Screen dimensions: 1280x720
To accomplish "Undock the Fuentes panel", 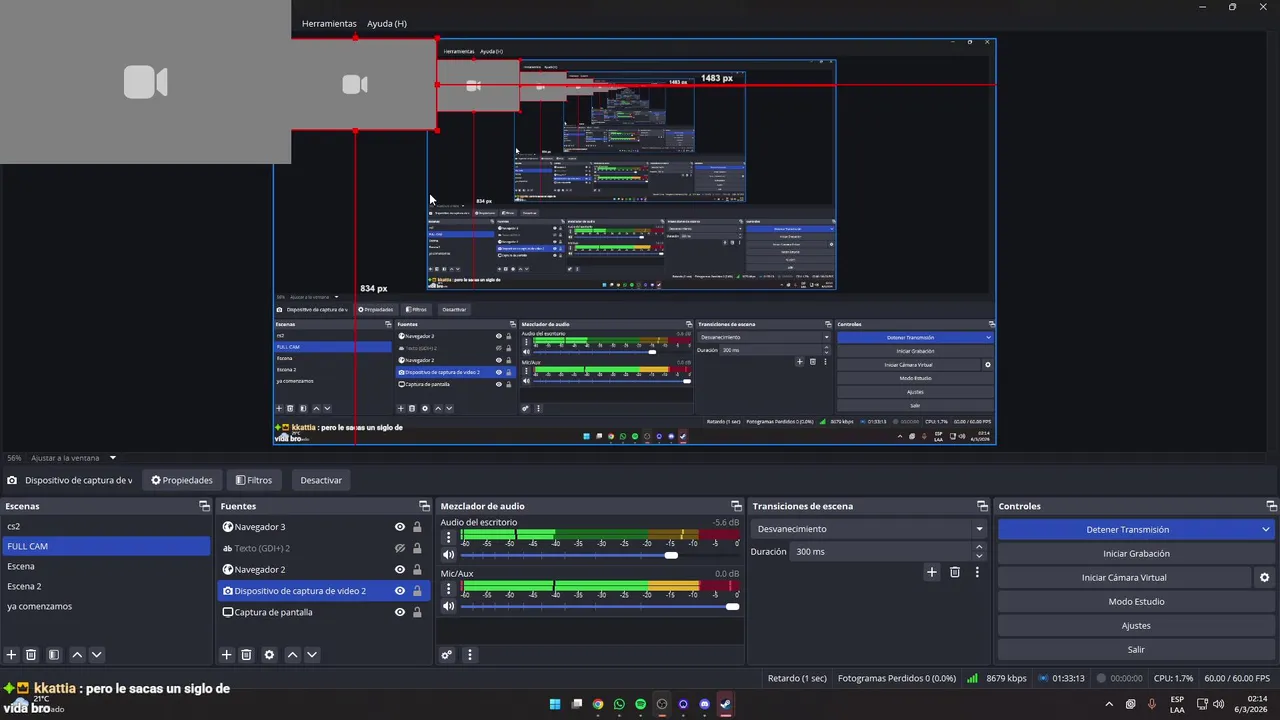I will [x=424, y=506].
